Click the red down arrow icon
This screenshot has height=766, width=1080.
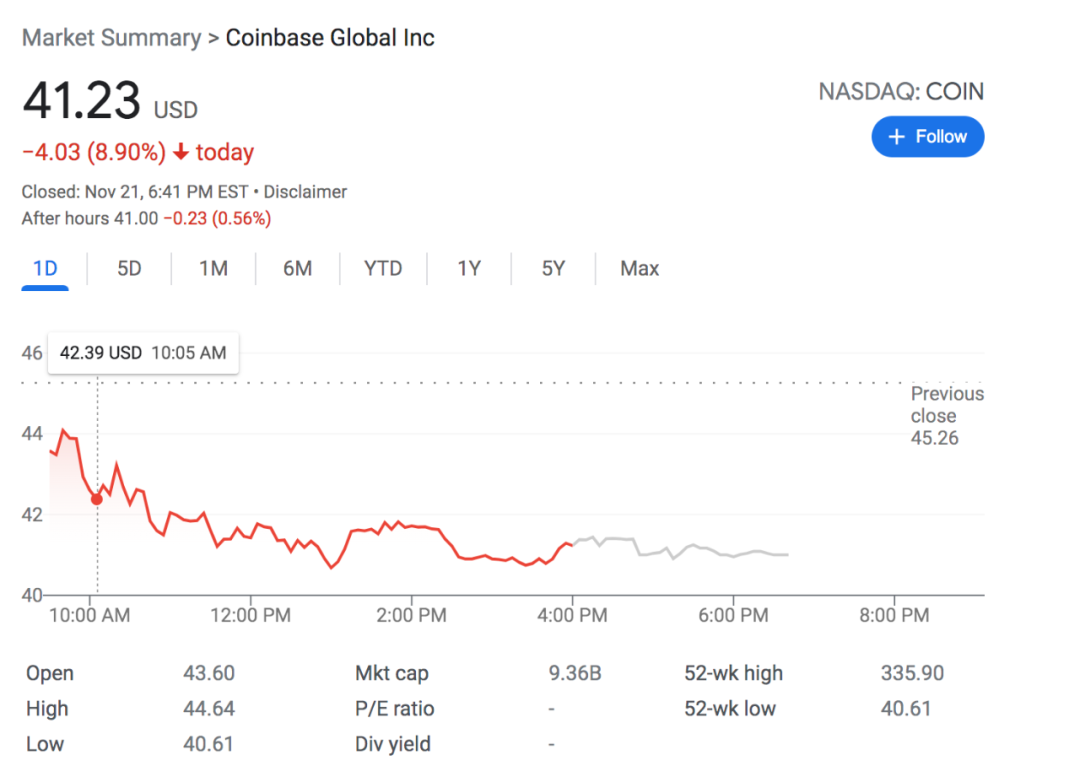181,152
